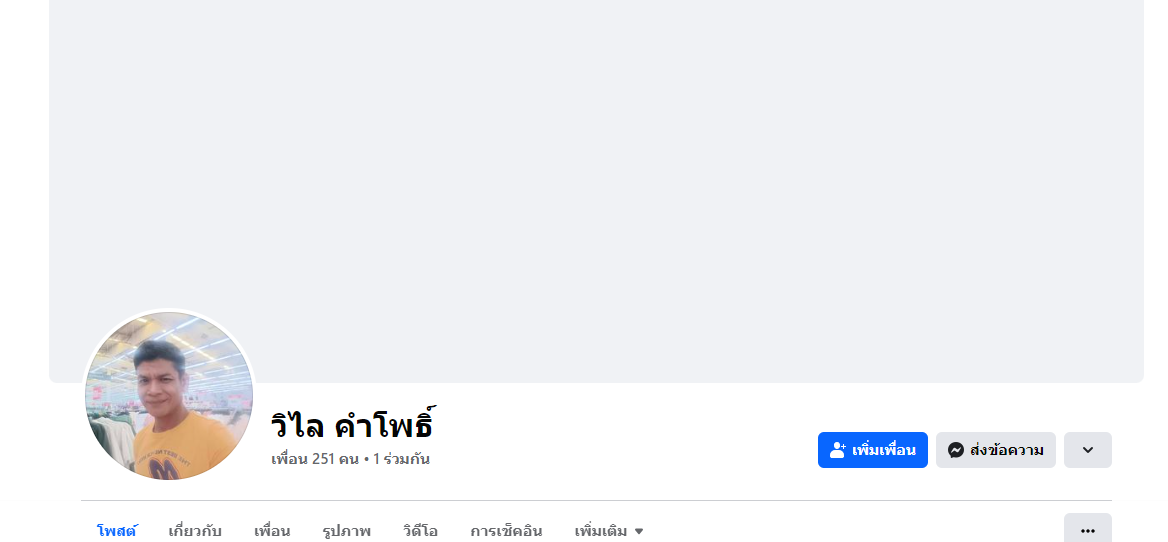This screenshot has width=1168, height=542.
Task: Select the รูปภาพ tab
Action: [346, 531]
